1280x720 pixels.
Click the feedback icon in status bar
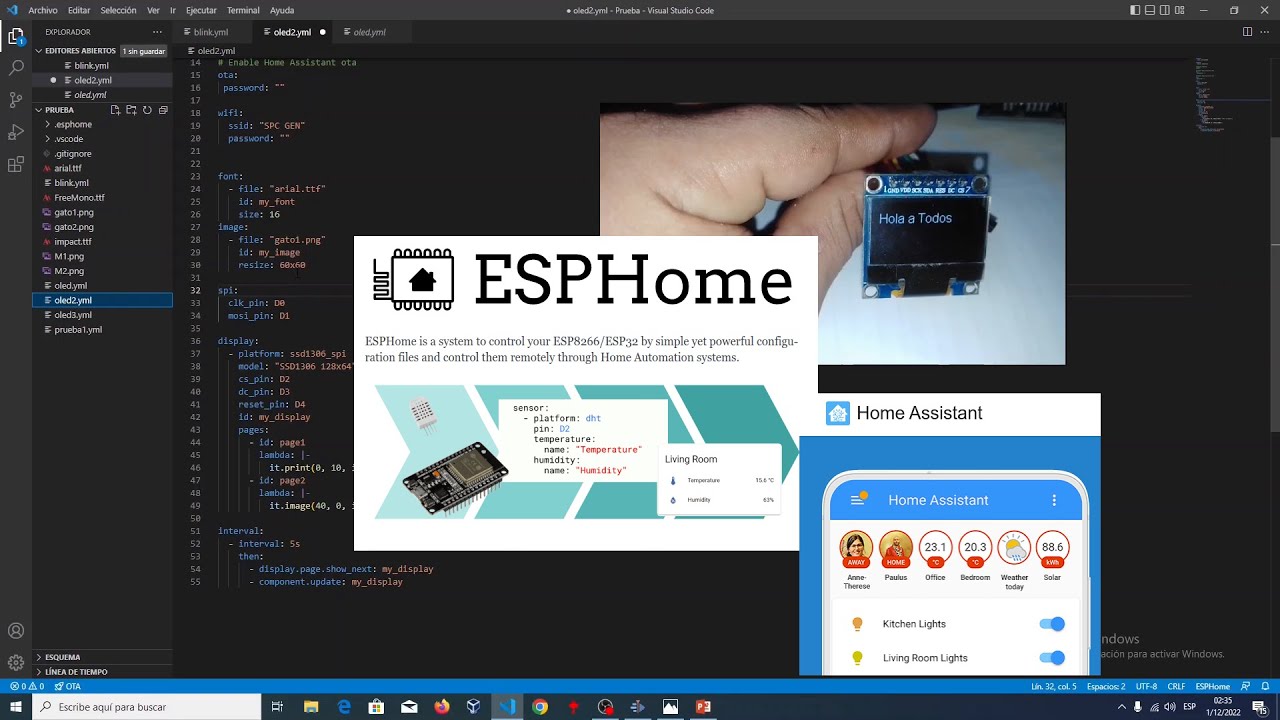(1245, 687)
